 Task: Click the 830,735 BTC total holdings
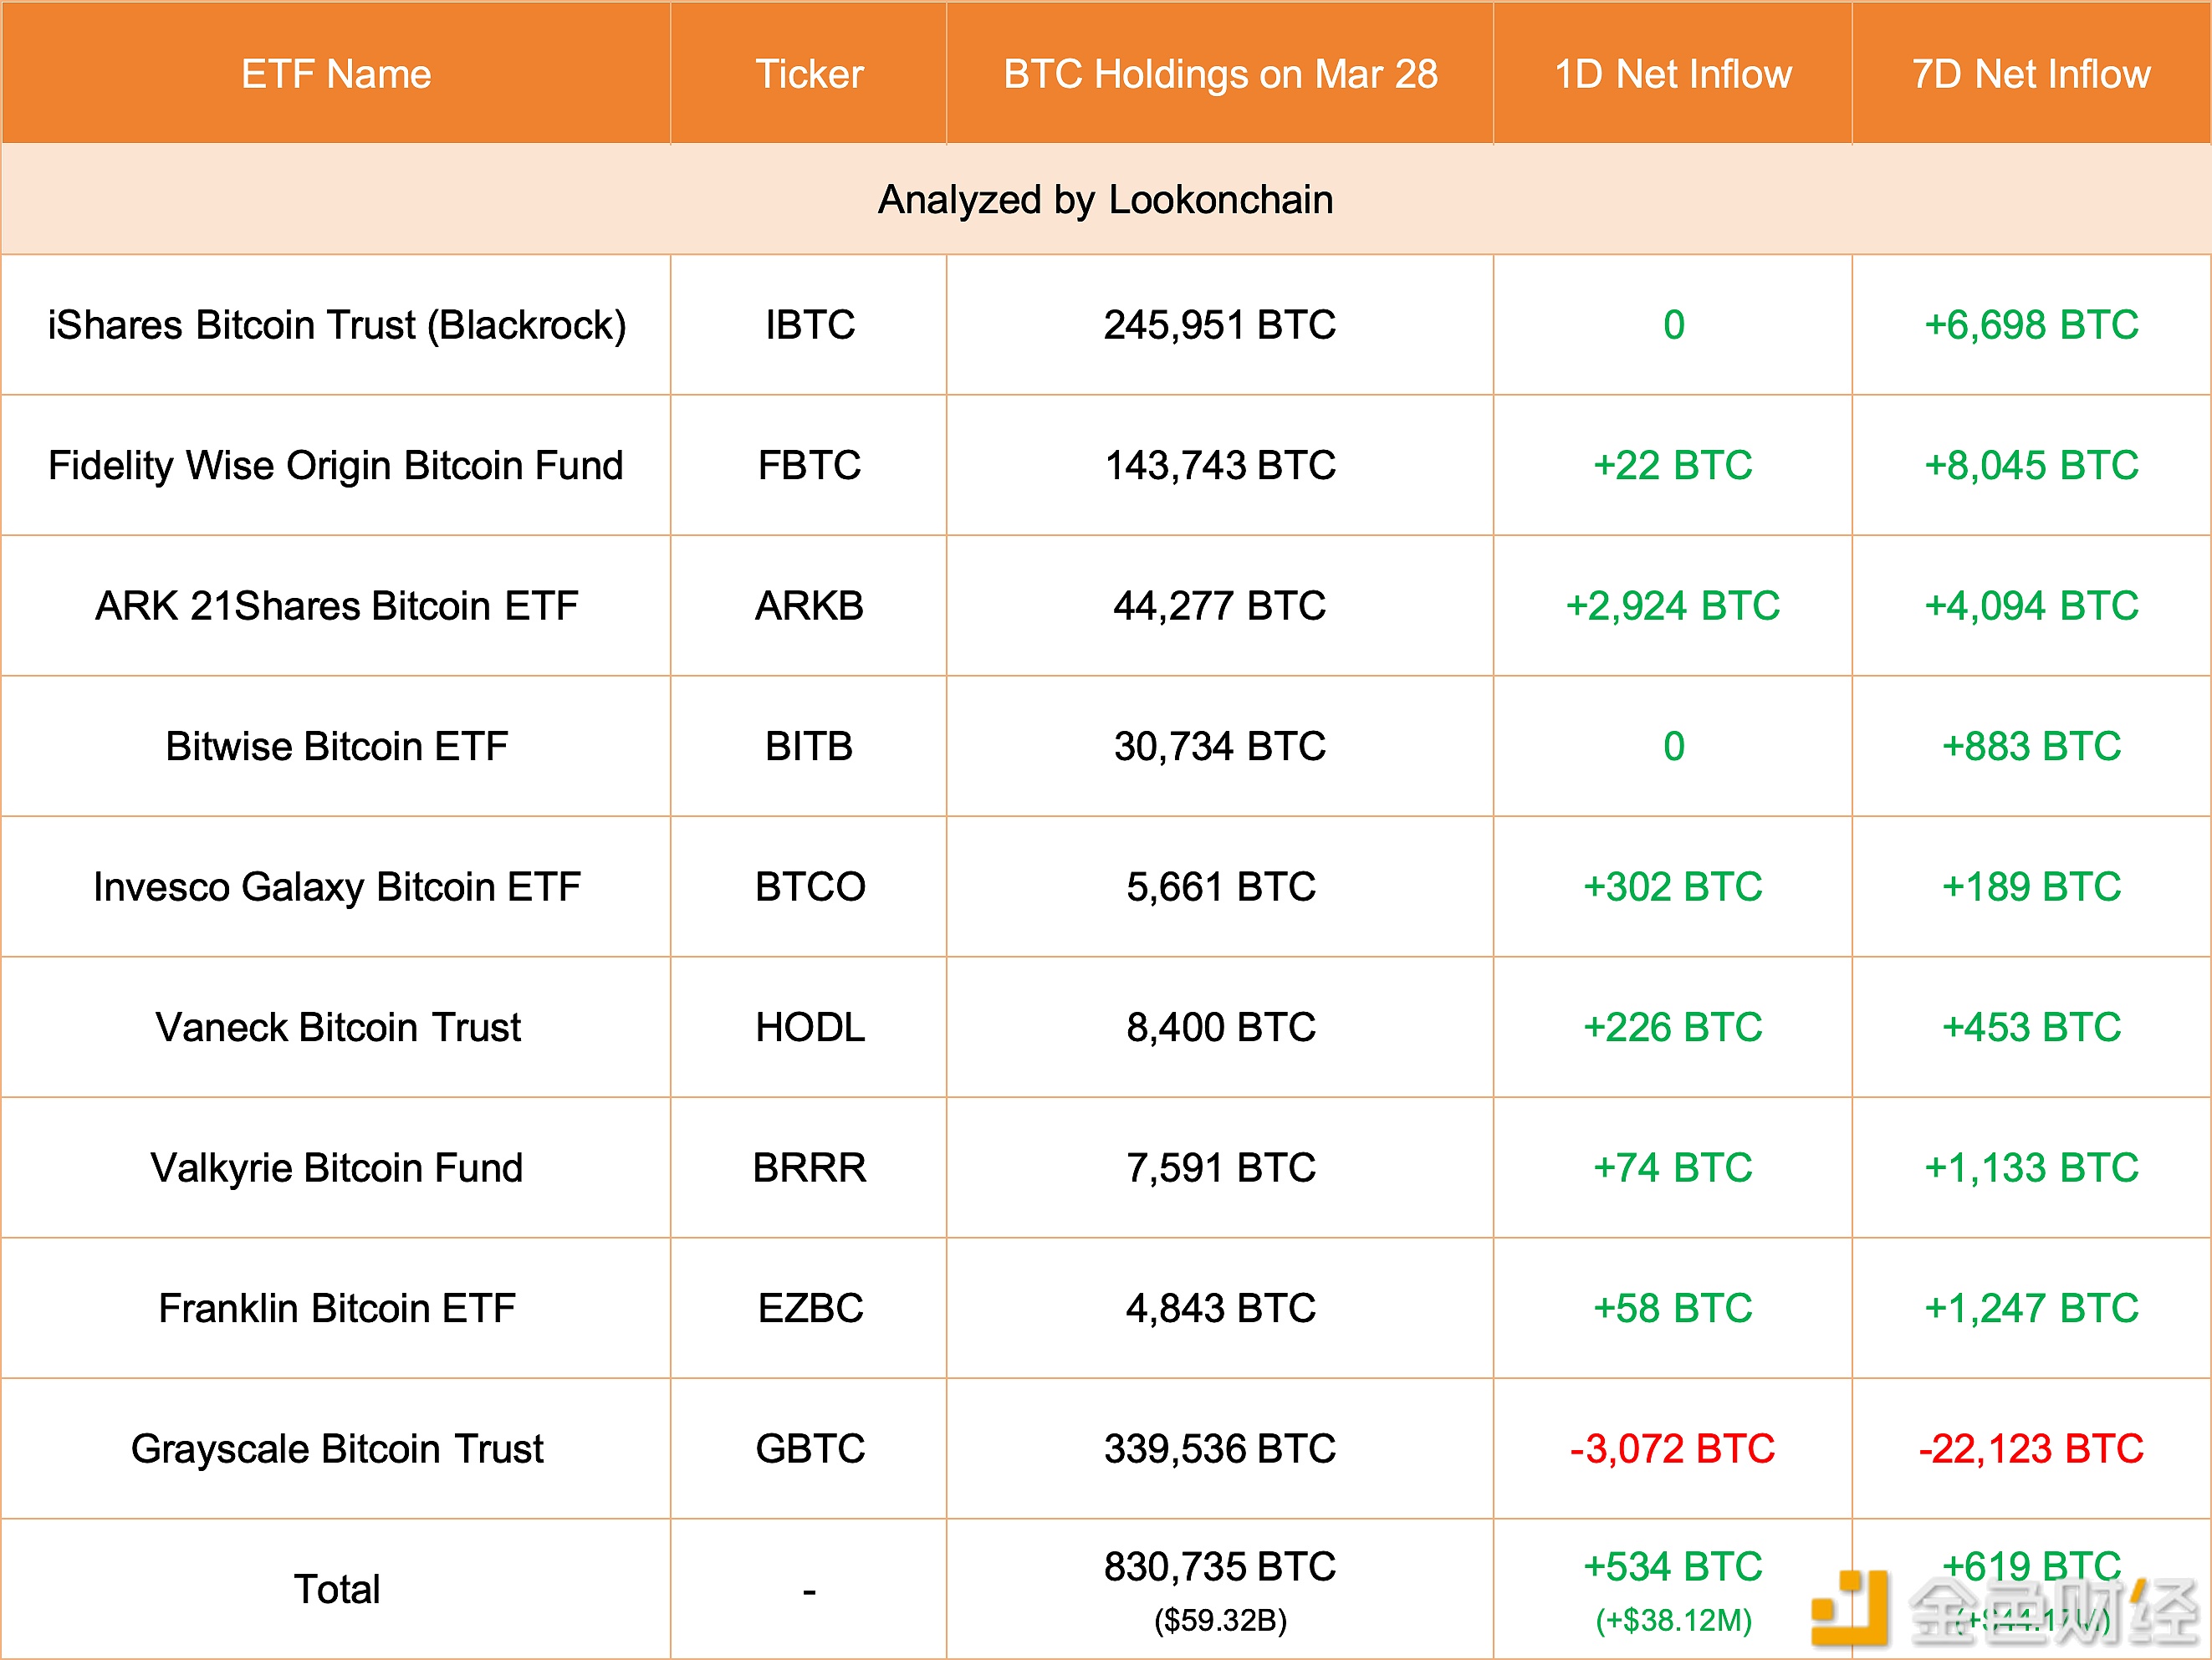click(x=1220, y=1567)
